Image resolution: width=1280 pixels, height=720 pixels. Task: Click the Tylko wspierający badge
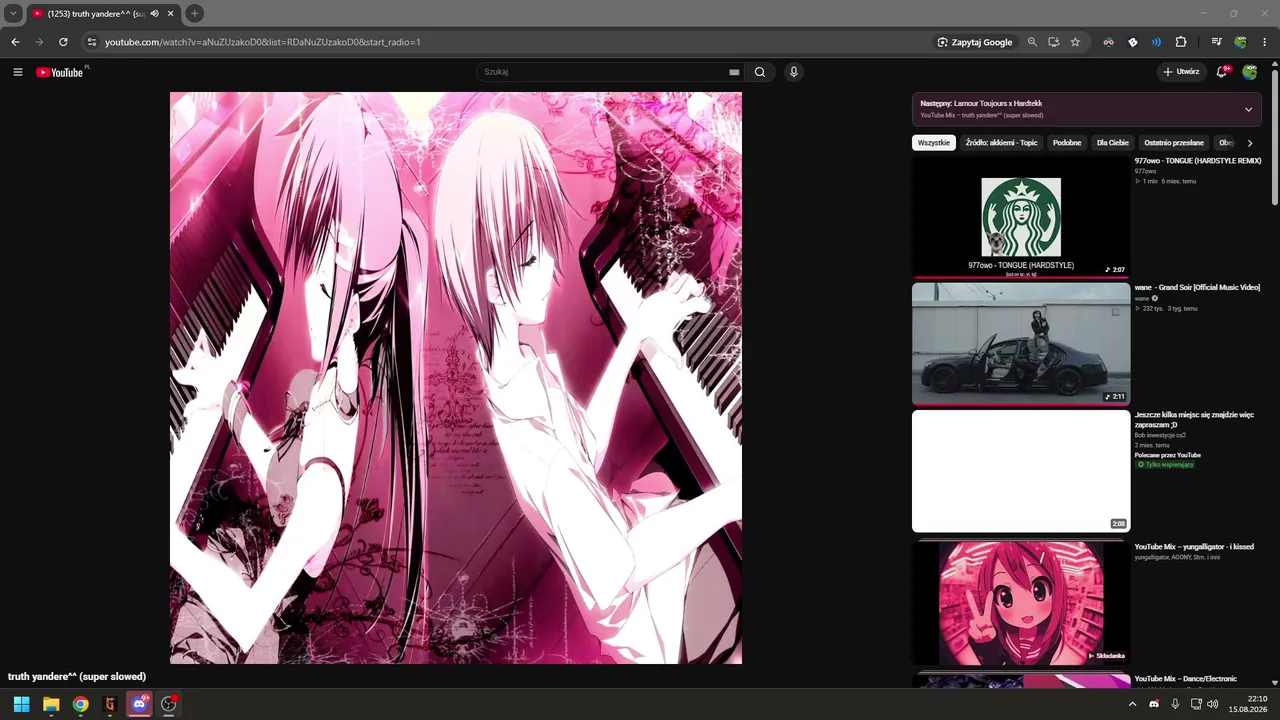click(x=1165, y=465)
